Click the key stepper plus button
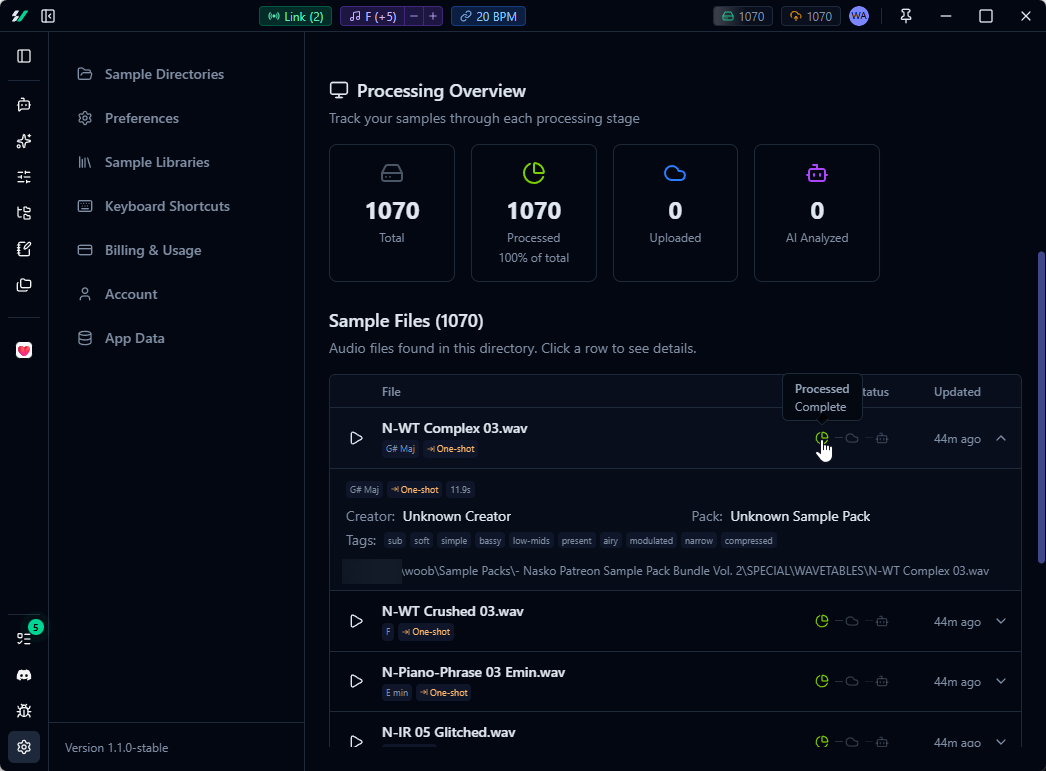Viewport: 1046px width, 771px height. [x=432, y=16]
